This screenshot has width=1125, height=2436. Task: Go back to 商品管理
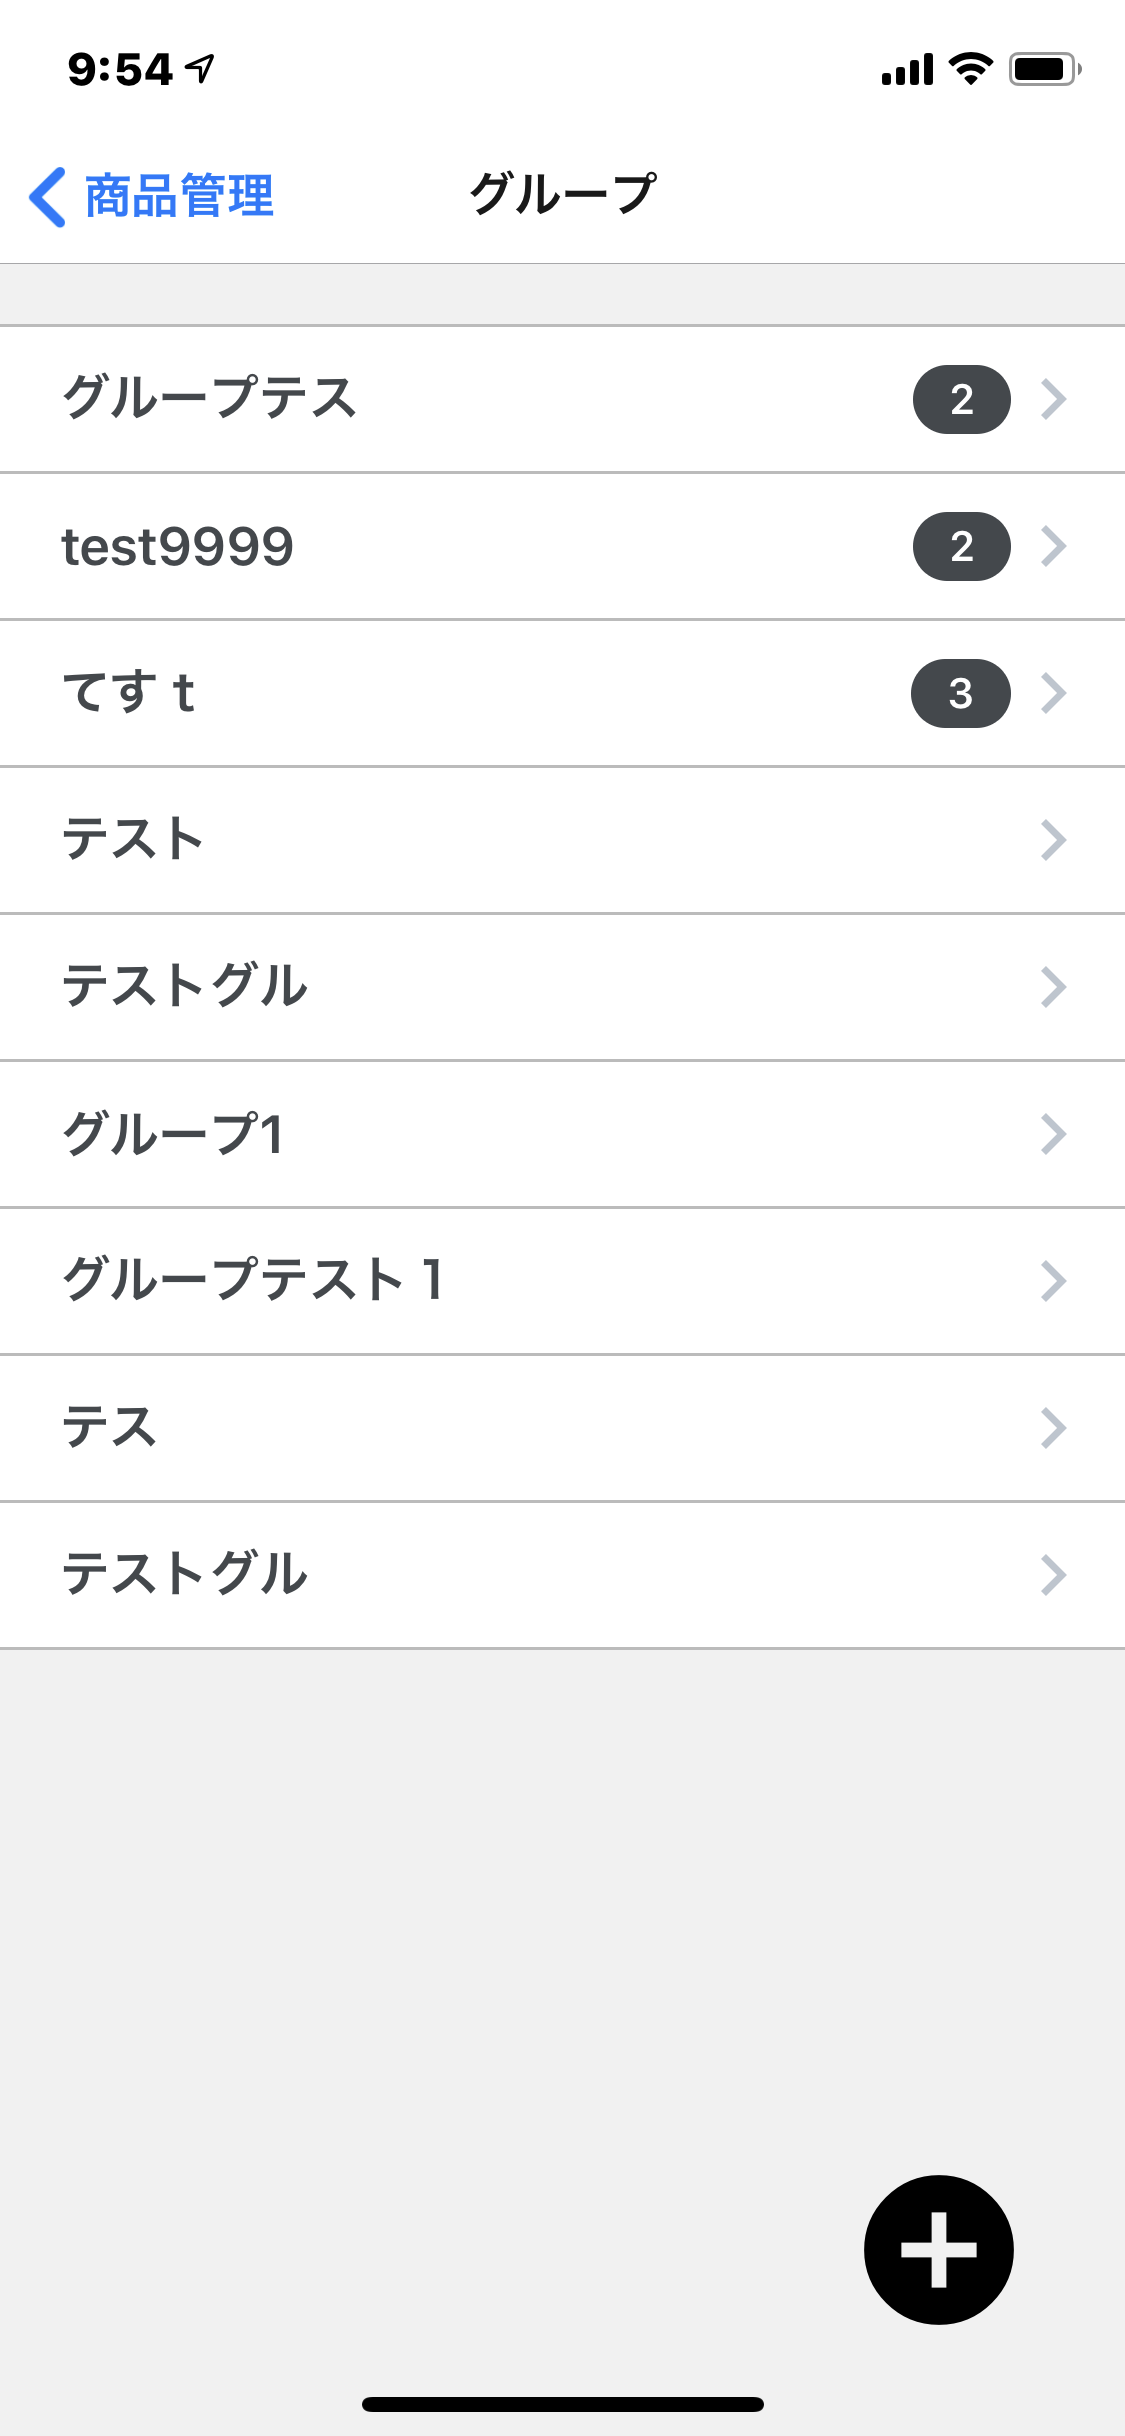coord(180,197)
